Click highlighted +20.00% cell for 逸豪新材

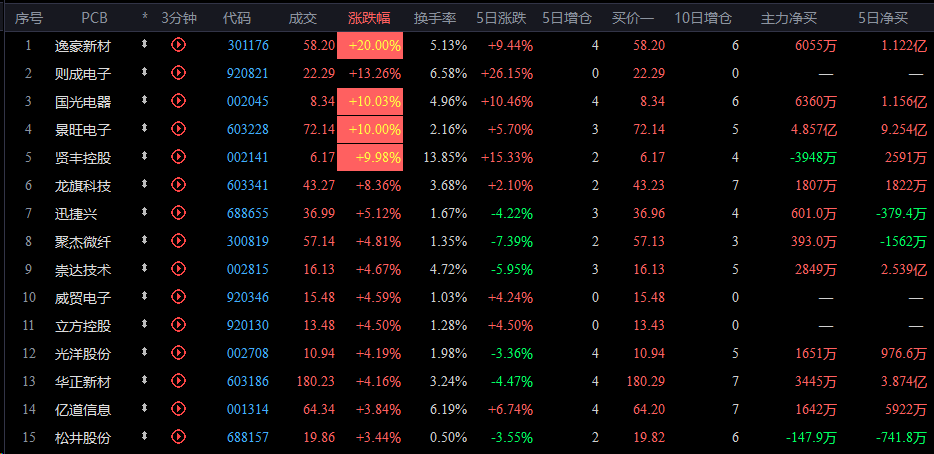(370, 45)
